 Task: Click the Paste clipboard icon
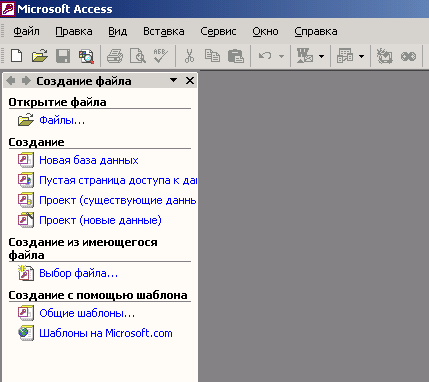pos(236,56)
